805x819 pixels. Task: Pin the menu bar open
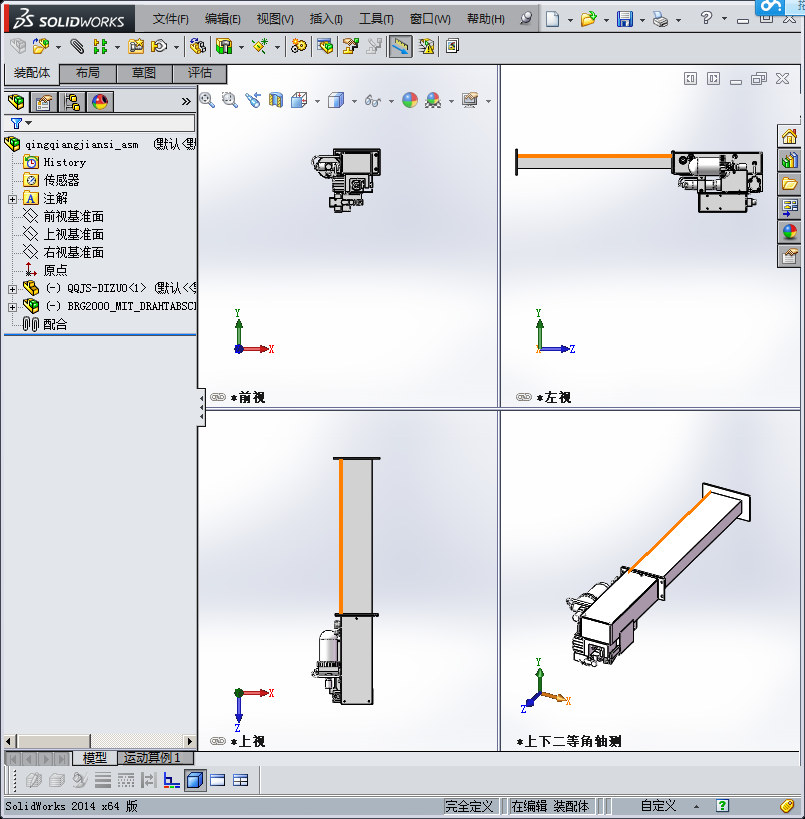coord(526,19)
